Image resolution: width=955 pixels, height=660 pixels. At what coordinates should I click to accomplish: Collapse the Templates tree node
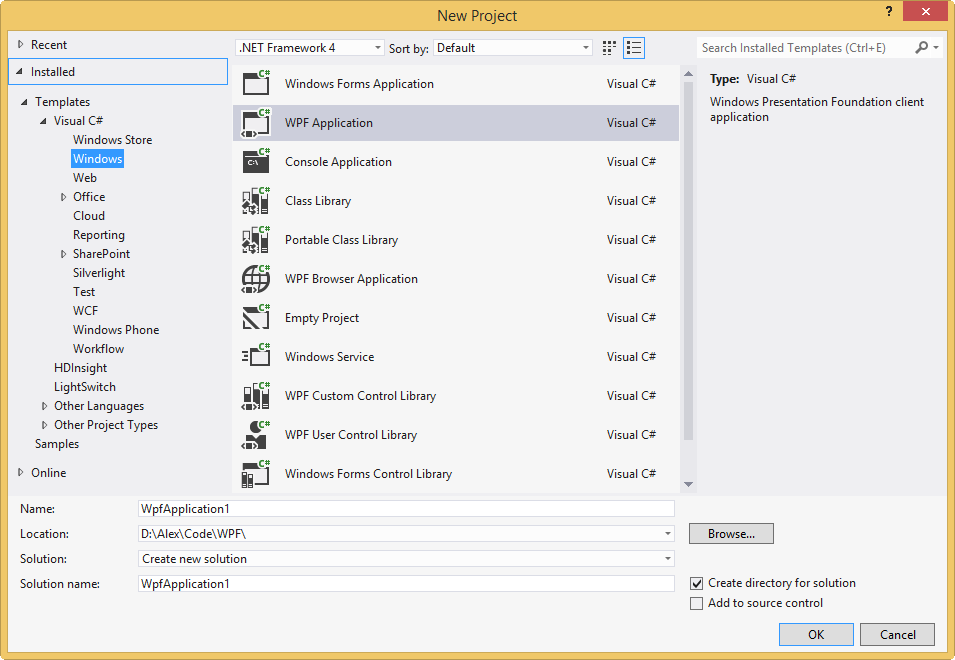(x=24, y=102)
